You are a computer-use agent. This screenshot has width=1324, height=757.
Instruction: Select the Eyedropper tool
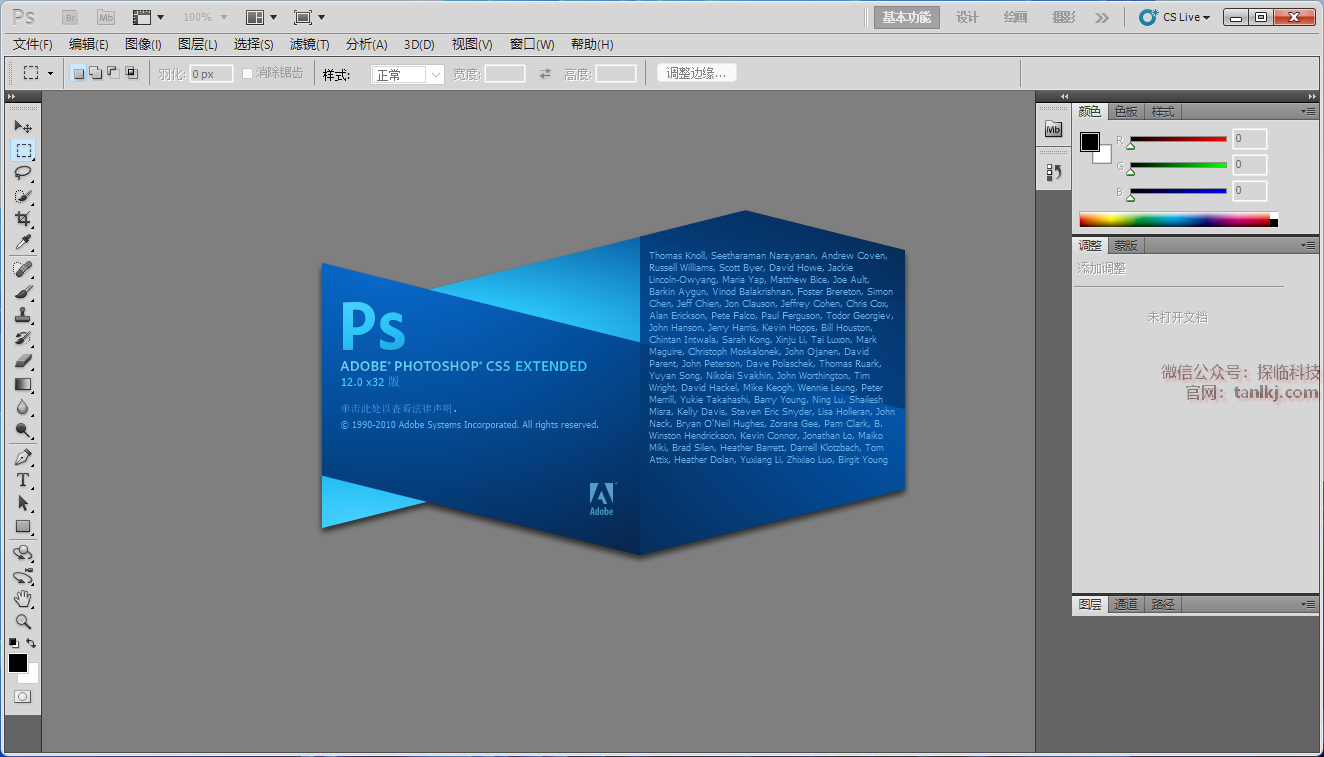pyautogui.click(x=23, y=243)
